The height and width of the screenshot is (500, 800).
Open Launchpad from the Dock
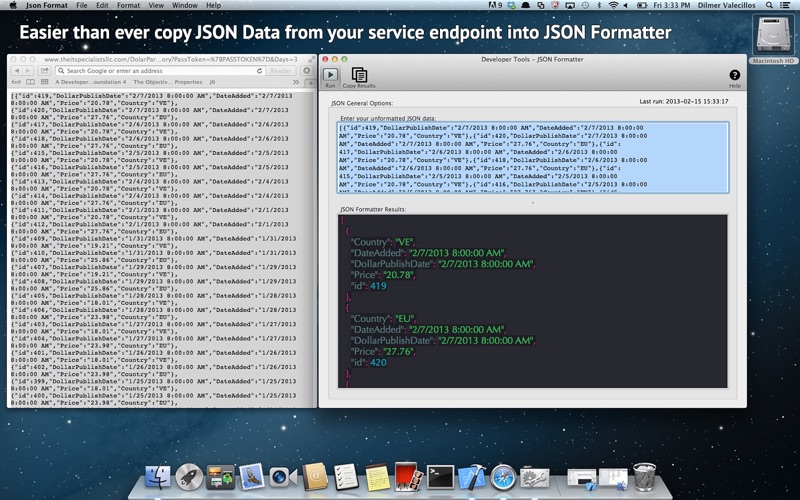[189, 477]
